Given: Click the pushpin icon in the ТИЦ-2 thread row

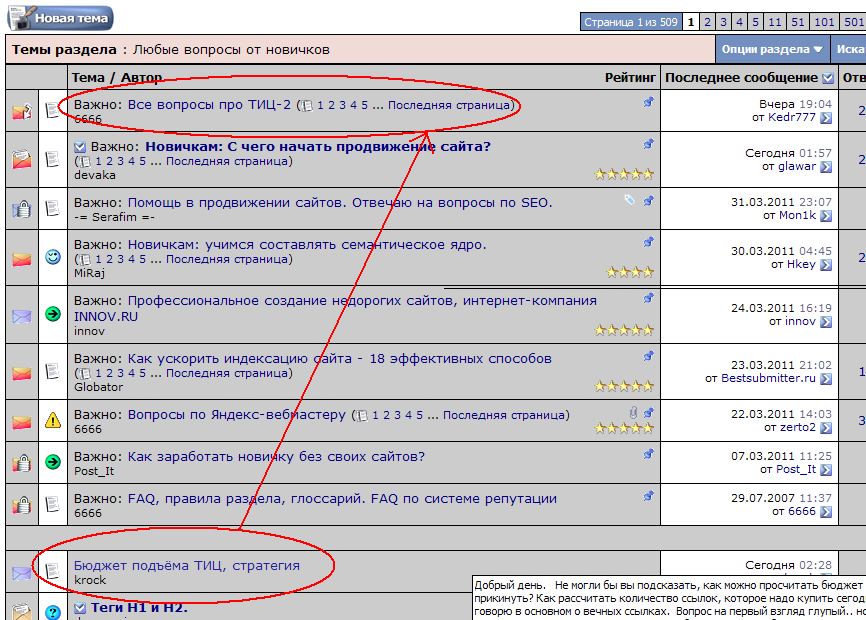Looking at the screenshot, I should point(649,102).
